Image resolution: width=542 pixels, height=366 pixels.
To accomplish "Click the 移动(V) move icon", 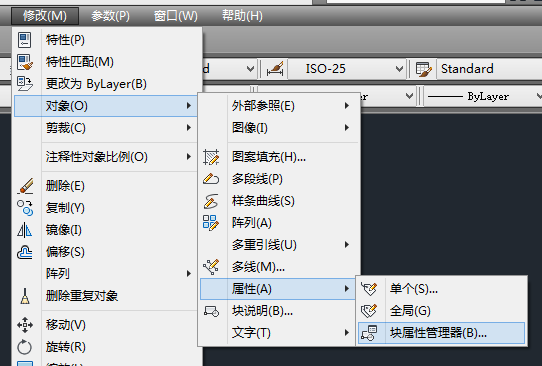I will (x=25, y=325).
